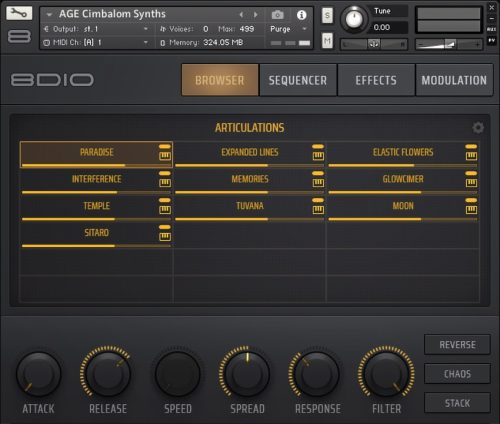Open the Purge dropdown menu
The height and width of the screenshot is (424, 500).
click(x=288, y=29)
